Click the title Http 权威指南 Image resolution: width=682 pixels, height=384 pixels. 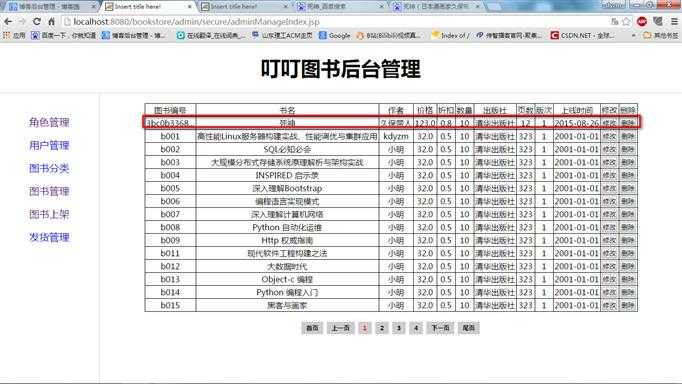pyautogui.click(x=287, y=240)
